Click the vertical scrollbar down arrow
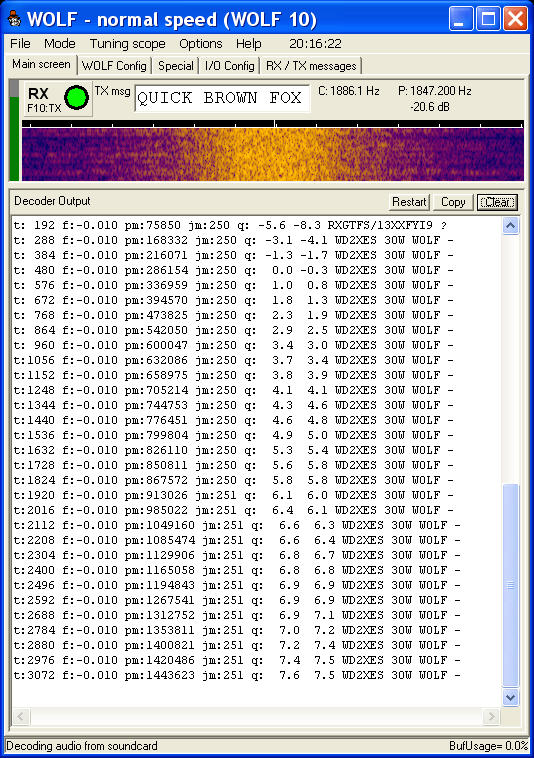This screenshot has width=534, height=758. pos(511,697)
